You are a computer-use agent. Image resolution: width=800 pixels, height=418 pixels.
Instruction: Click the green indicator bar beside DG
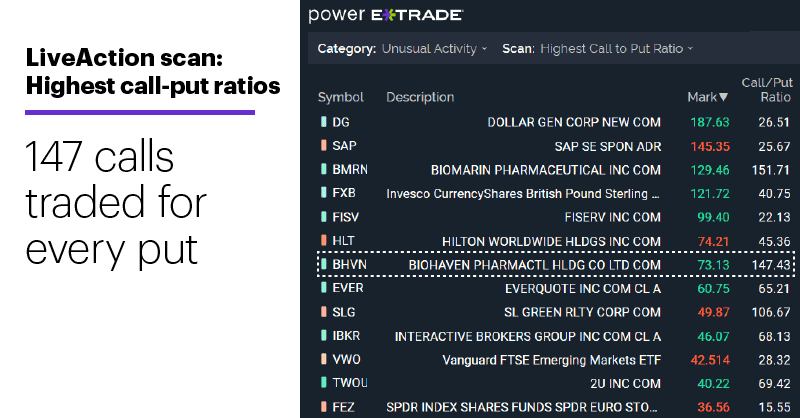[x=323, y=121]
